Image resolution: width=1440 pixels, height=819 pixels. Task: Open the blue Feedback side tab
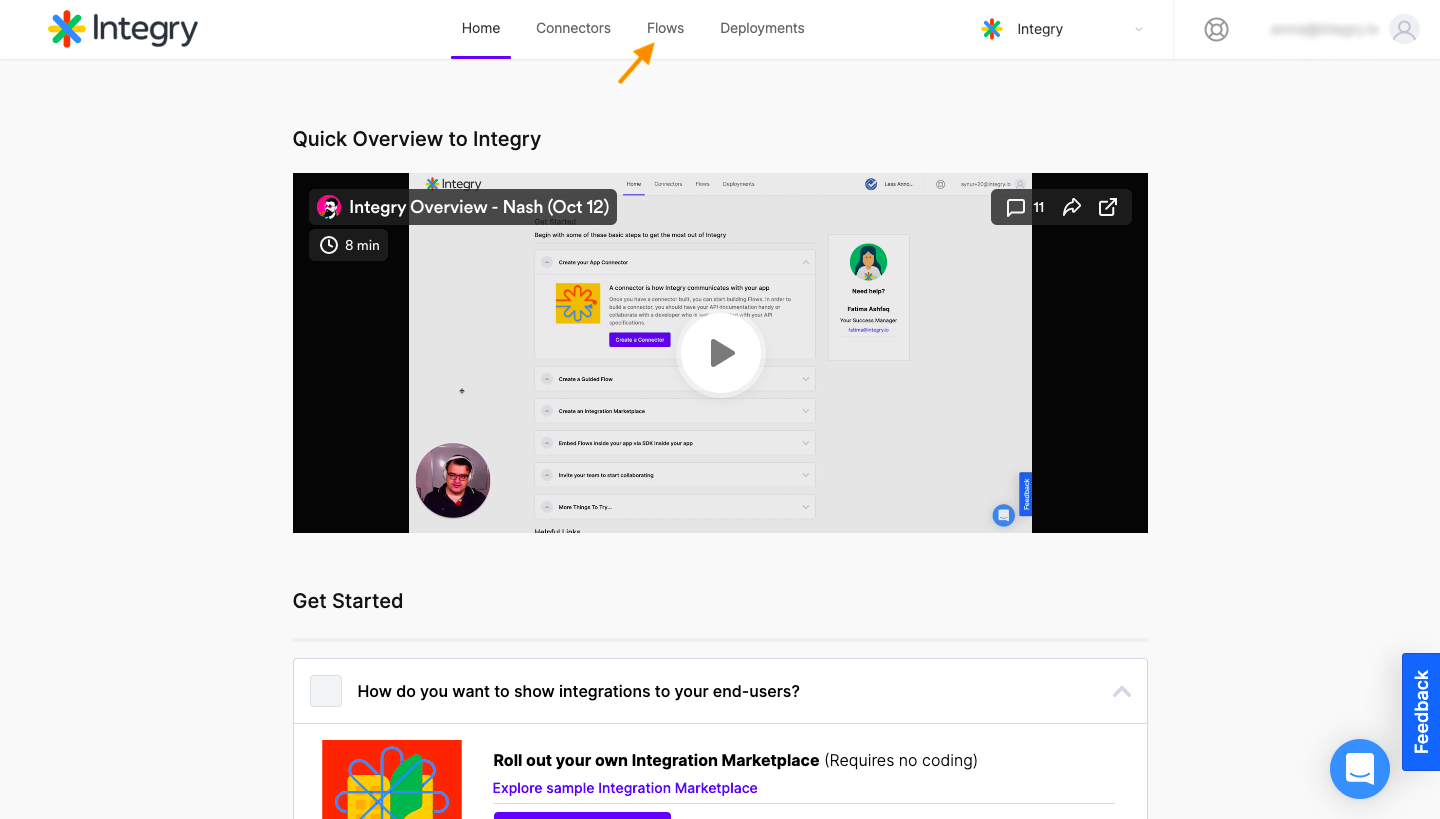pyautogui.click(x=1421, y=712)
